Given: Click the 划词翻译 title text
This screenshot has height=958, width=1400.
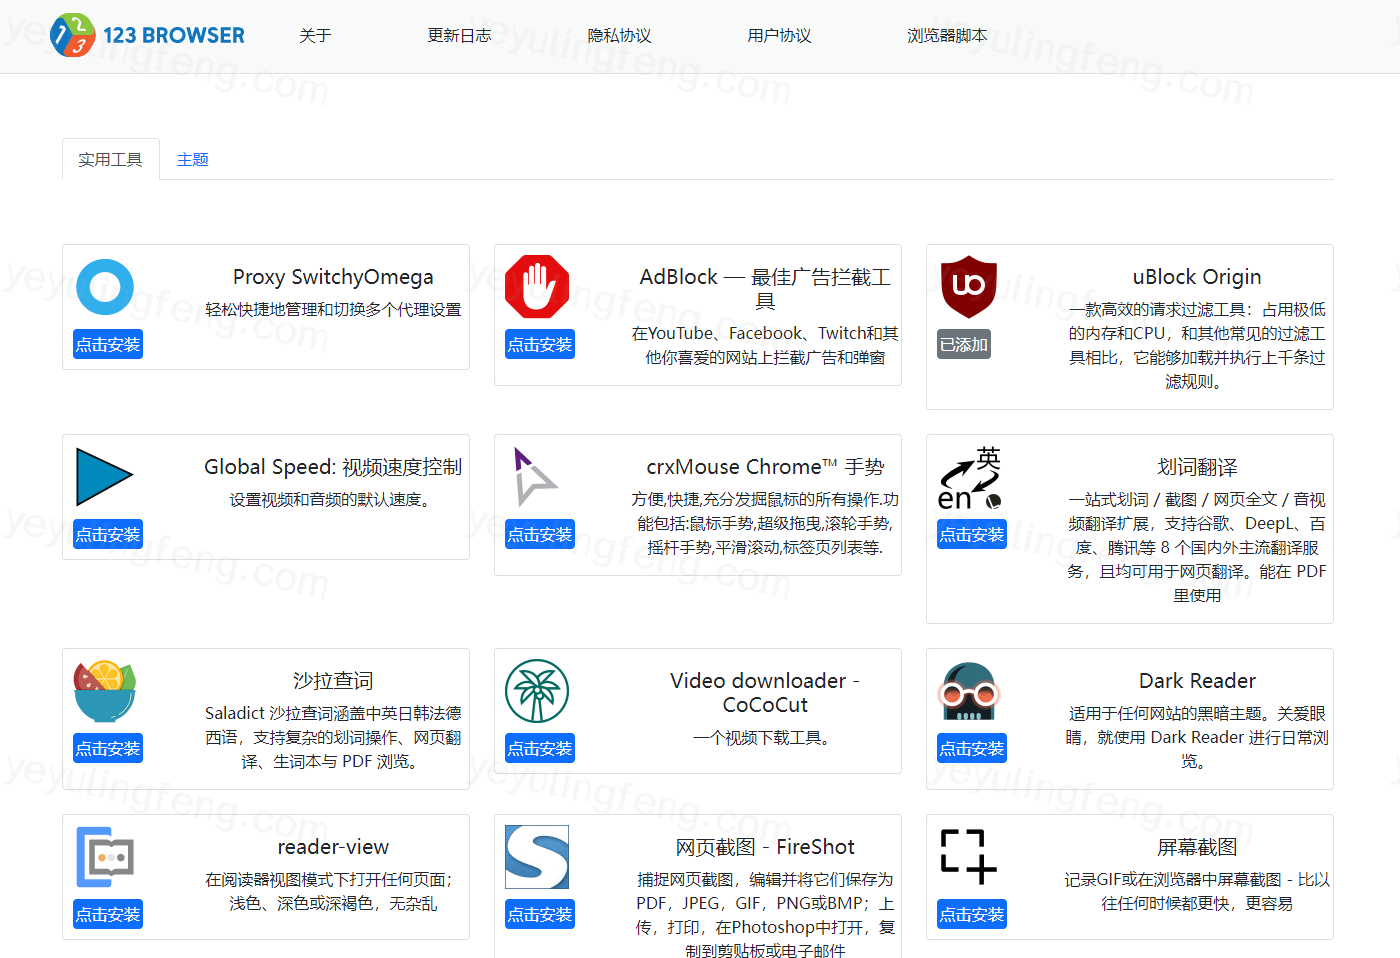Looking at the screenshot, I should (1197, 467).
